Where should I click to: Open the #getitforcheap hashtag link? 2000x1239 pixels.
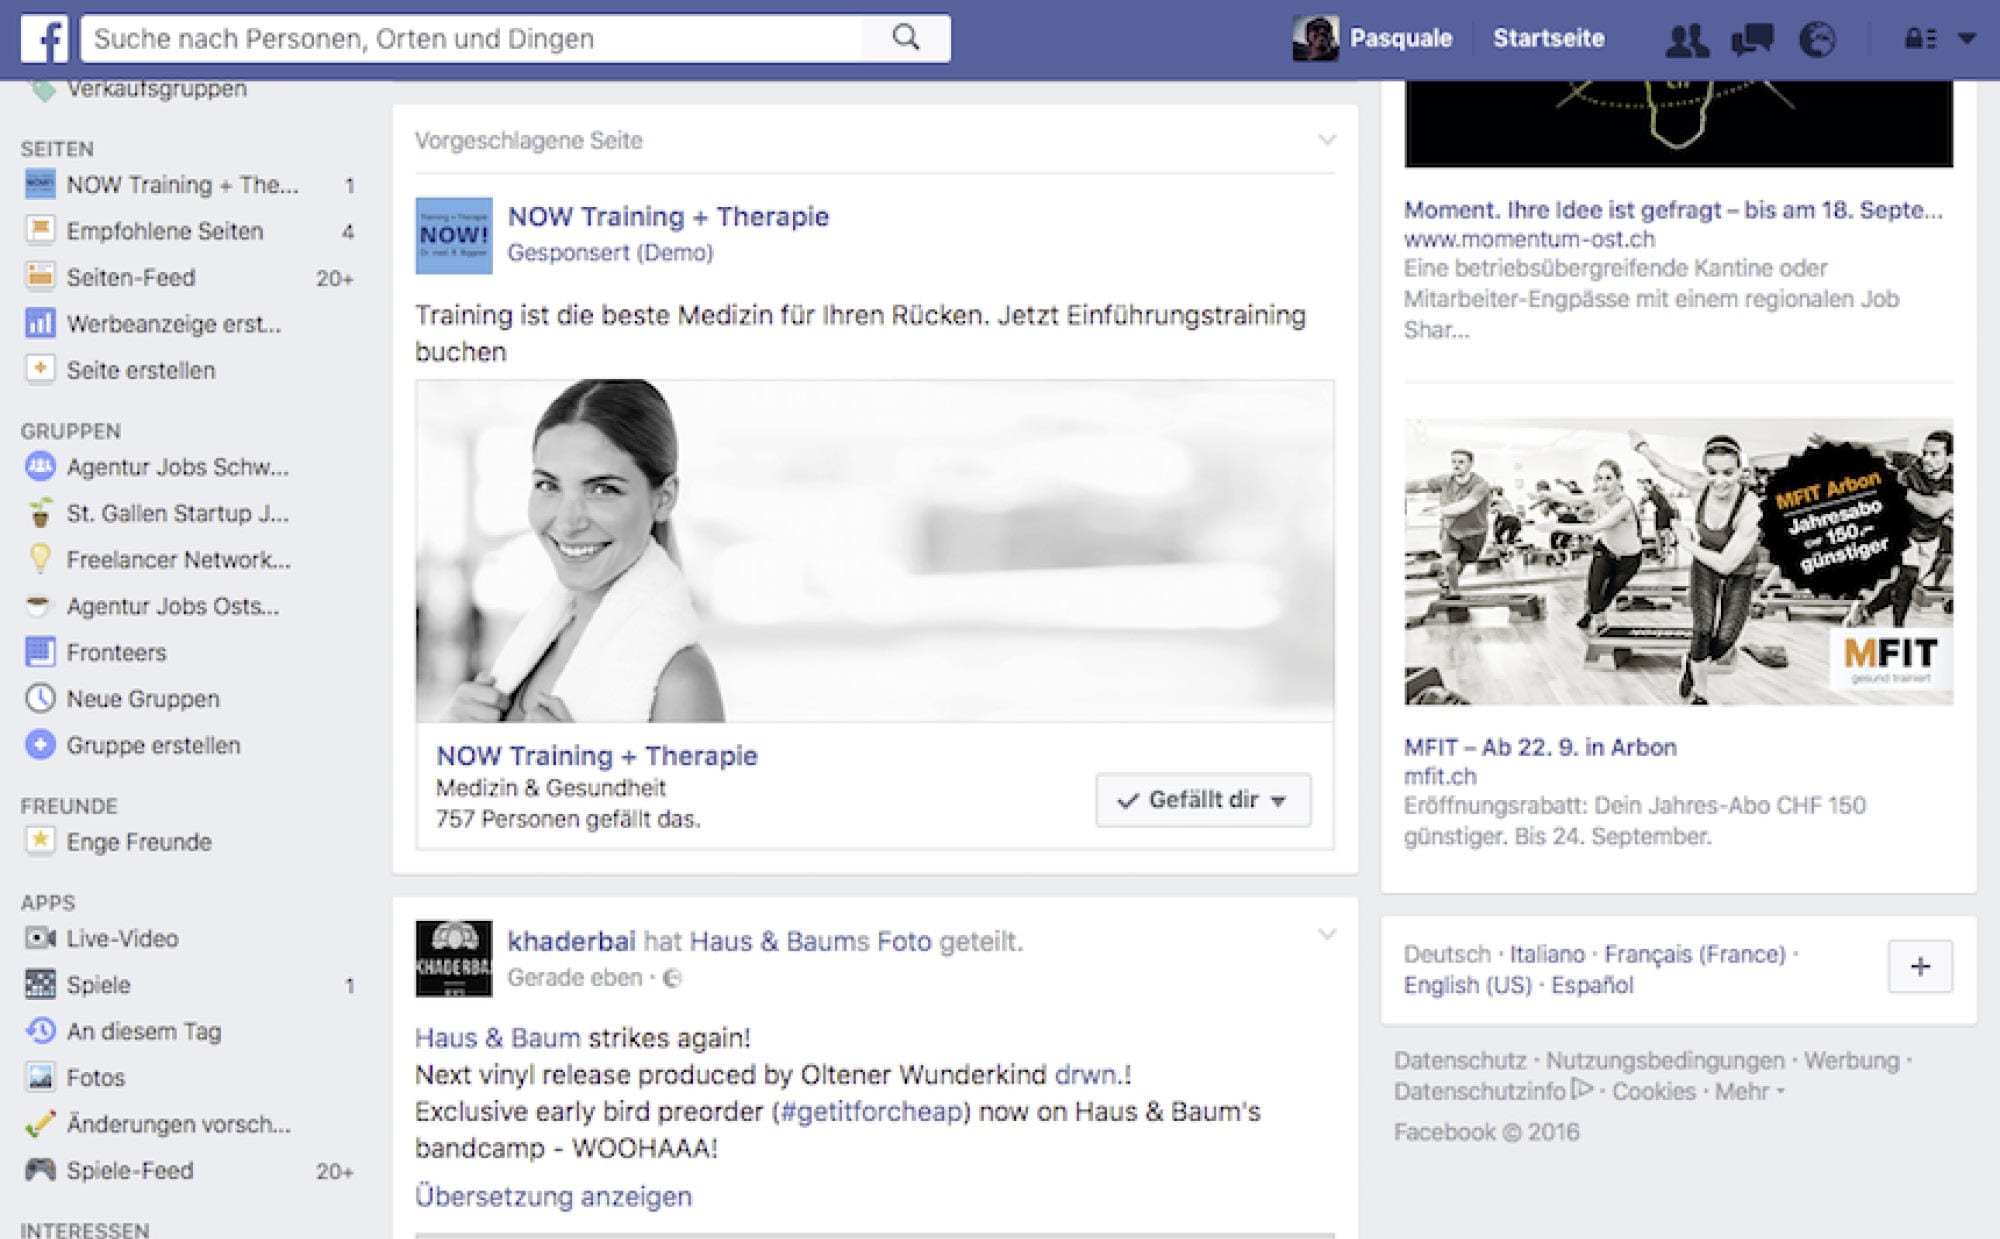pyautogui.click(x=870, y=1112)
